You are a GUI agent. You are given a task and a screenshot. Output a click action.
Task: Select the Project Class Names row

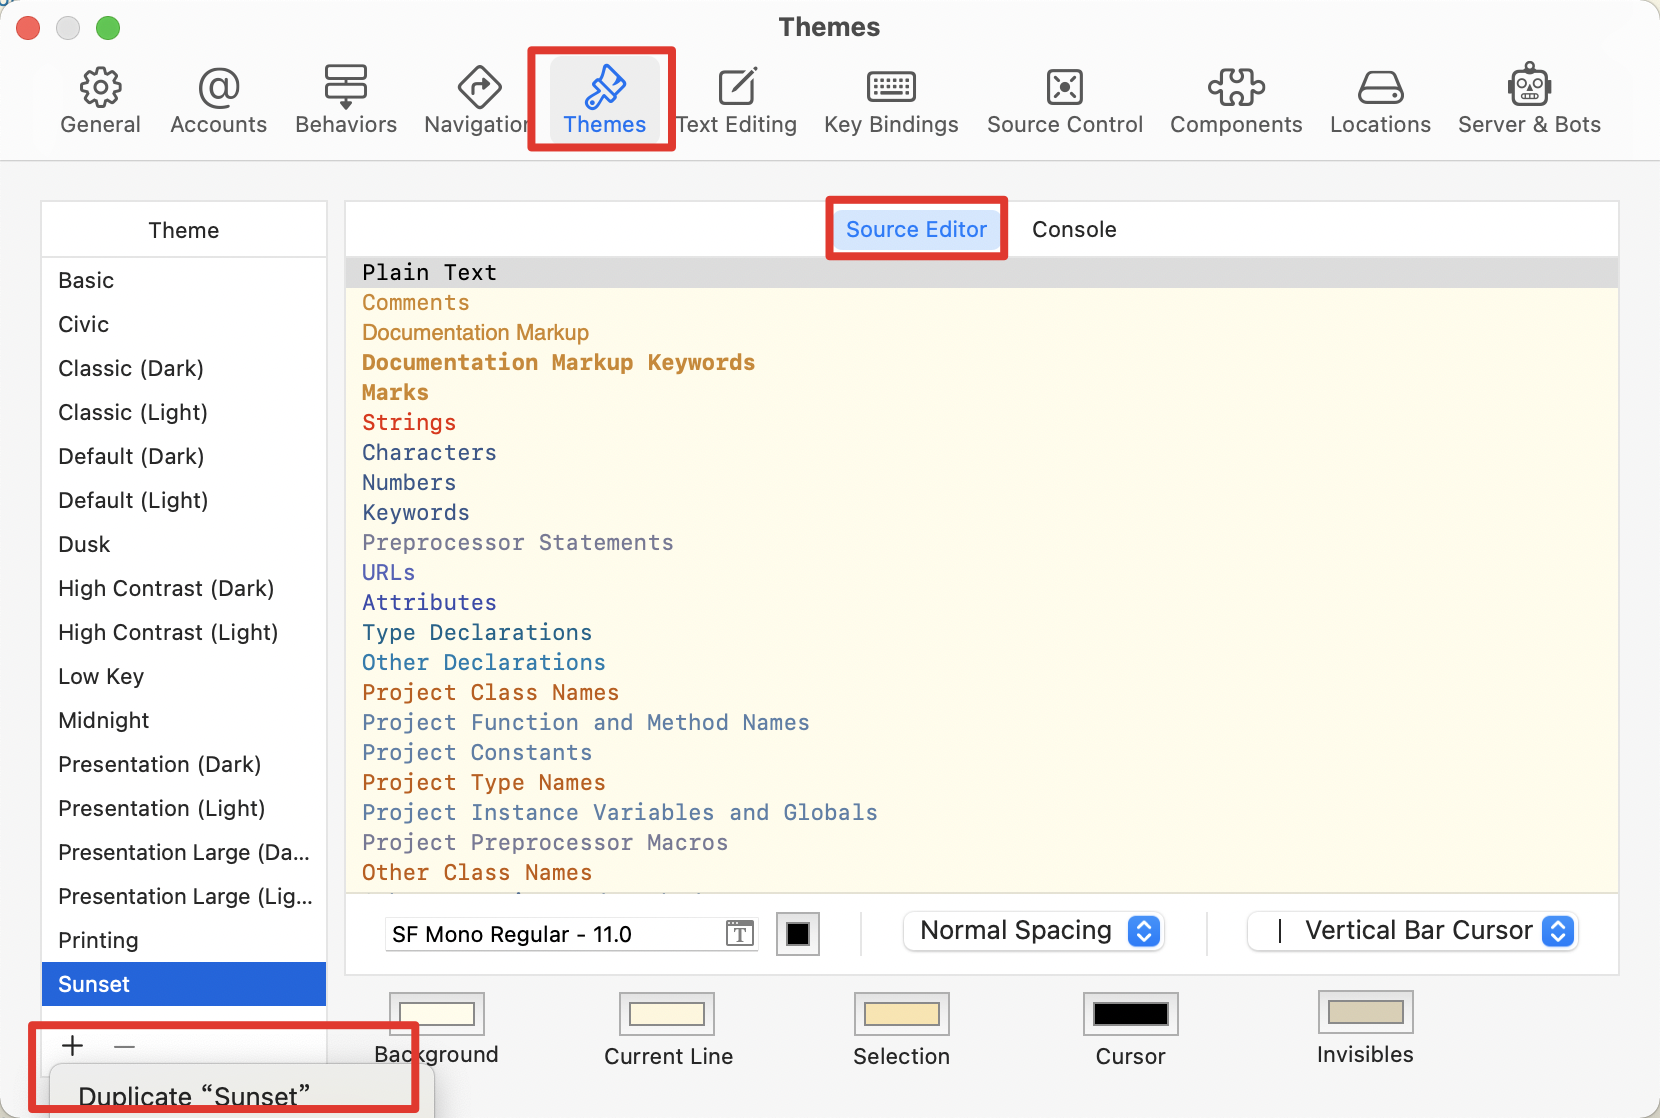pyautogui.click(x=982, y=692)
